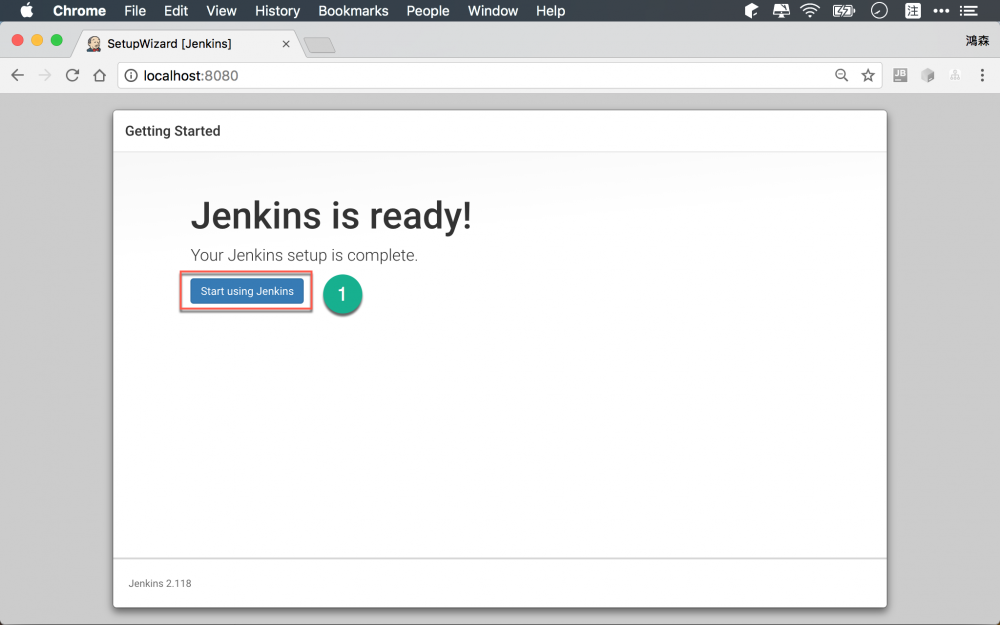This screenshot has width=1000, height=625.
Task: Open the Chrome application menu
Action: pyautogui.click(x=79, y=11)
